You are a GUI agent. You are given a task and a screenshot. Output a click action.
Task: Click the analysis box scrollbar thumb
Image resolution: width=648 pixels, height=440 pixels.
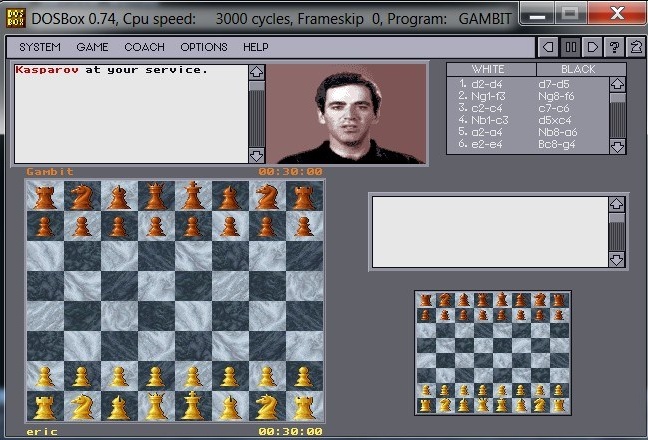coord(617,218)
